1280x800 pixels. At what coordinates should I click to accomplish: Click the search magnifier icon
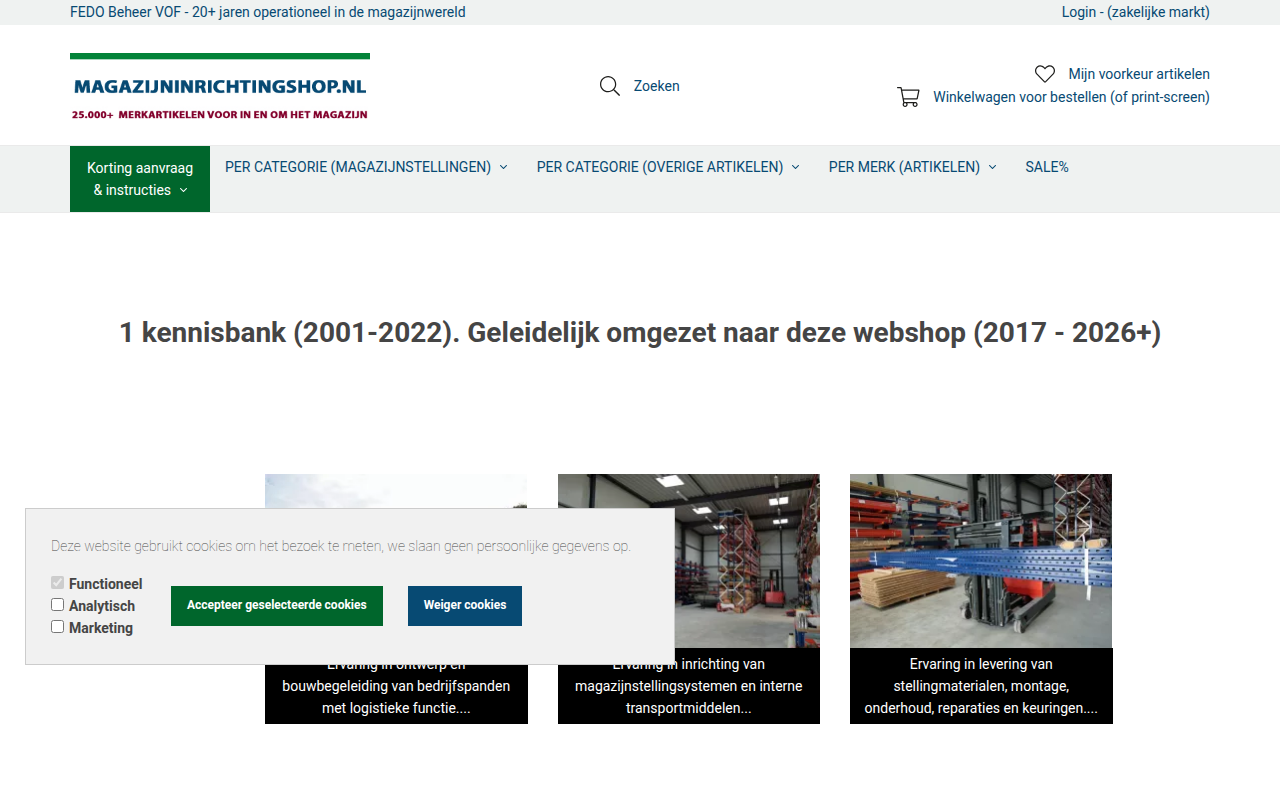pos(610,86)
